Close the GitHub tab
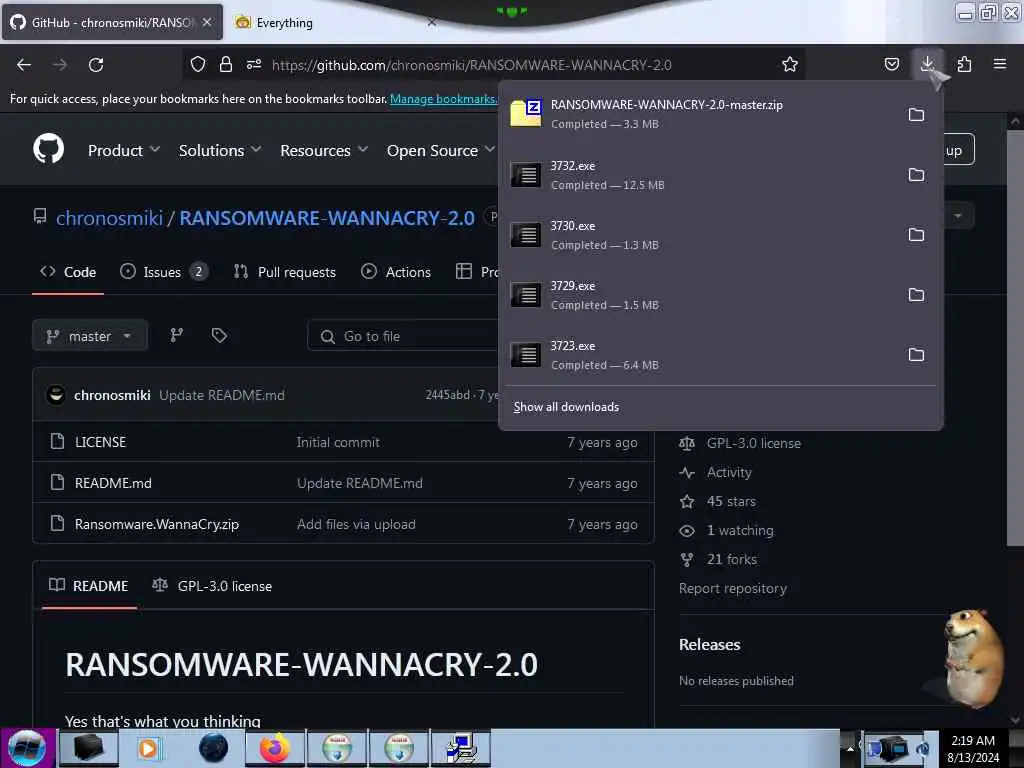Image resolution: width=1024 pixels, height=768 pixels. click(x=207, y=22)
